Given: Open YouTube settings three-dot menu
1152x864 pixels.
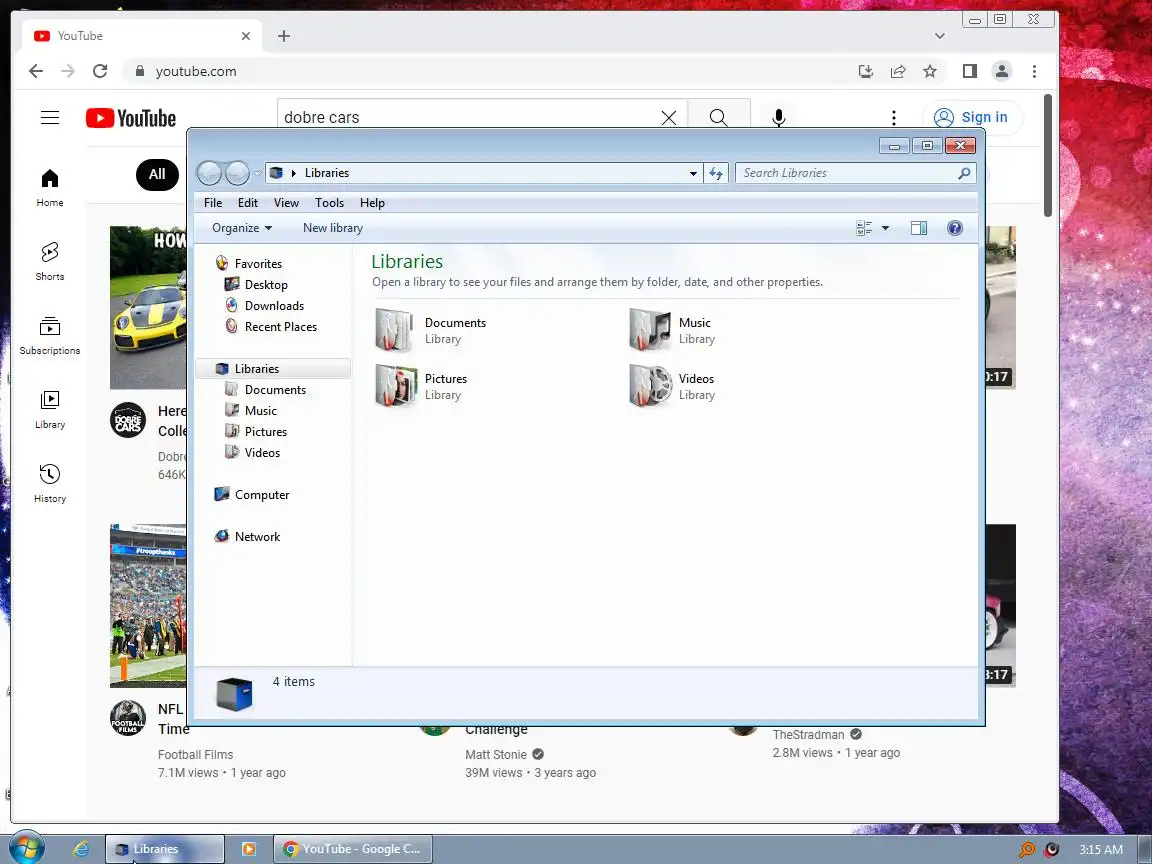Looking at the screenshot, I should click(893, 118).
